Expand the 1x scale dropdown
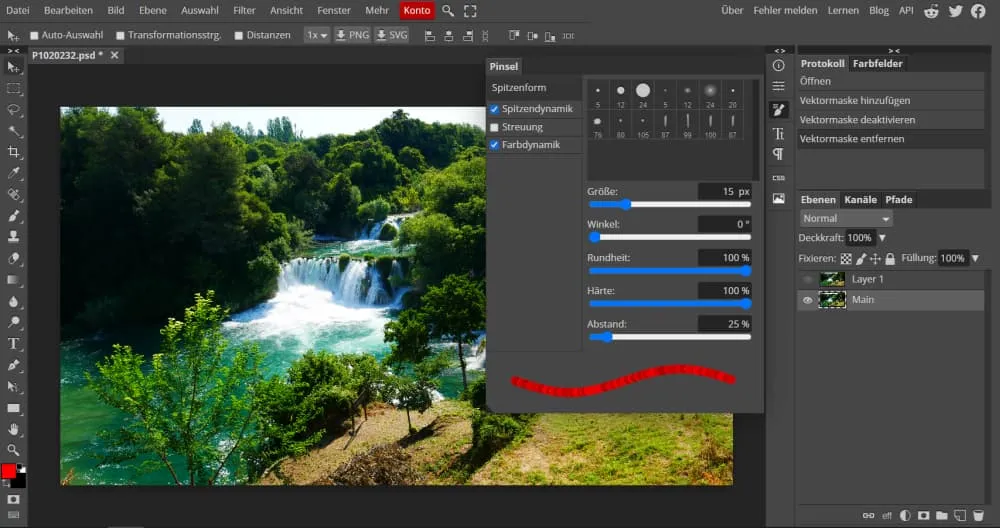This screenshot has width=1000, height=528. 317,35
